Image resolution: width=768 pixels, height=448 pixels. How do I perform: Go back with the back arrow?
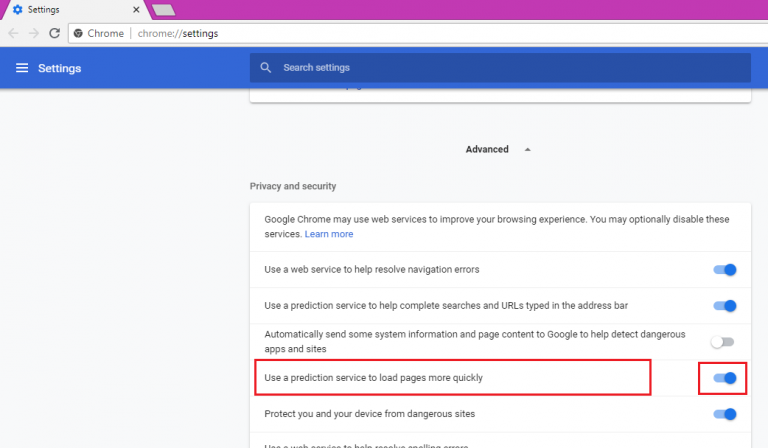tap(13, 33)
